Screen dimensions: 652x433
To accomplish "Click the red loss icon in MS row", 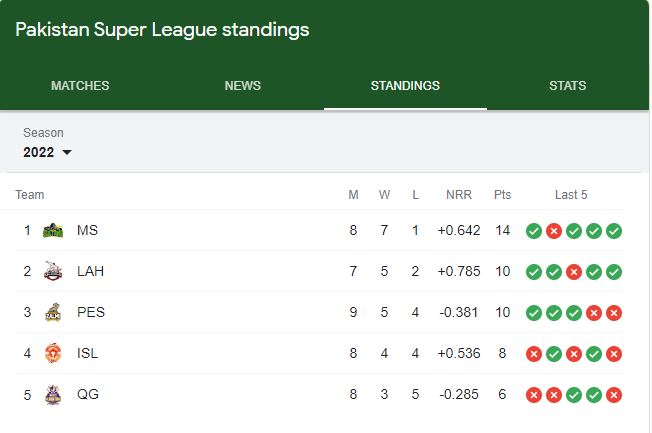I will click(x=553, y=231).
